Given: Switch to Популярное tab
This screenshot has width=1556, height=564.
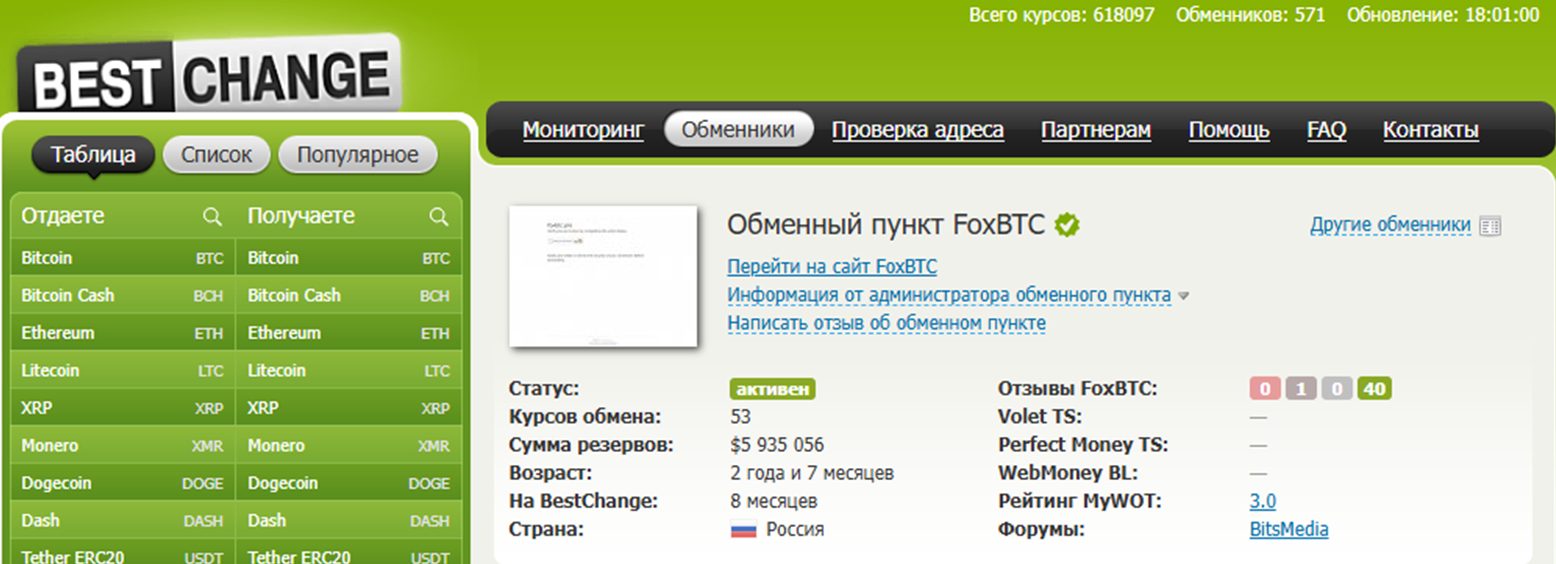Looking at the screenshot, I should tap(357, 155).
